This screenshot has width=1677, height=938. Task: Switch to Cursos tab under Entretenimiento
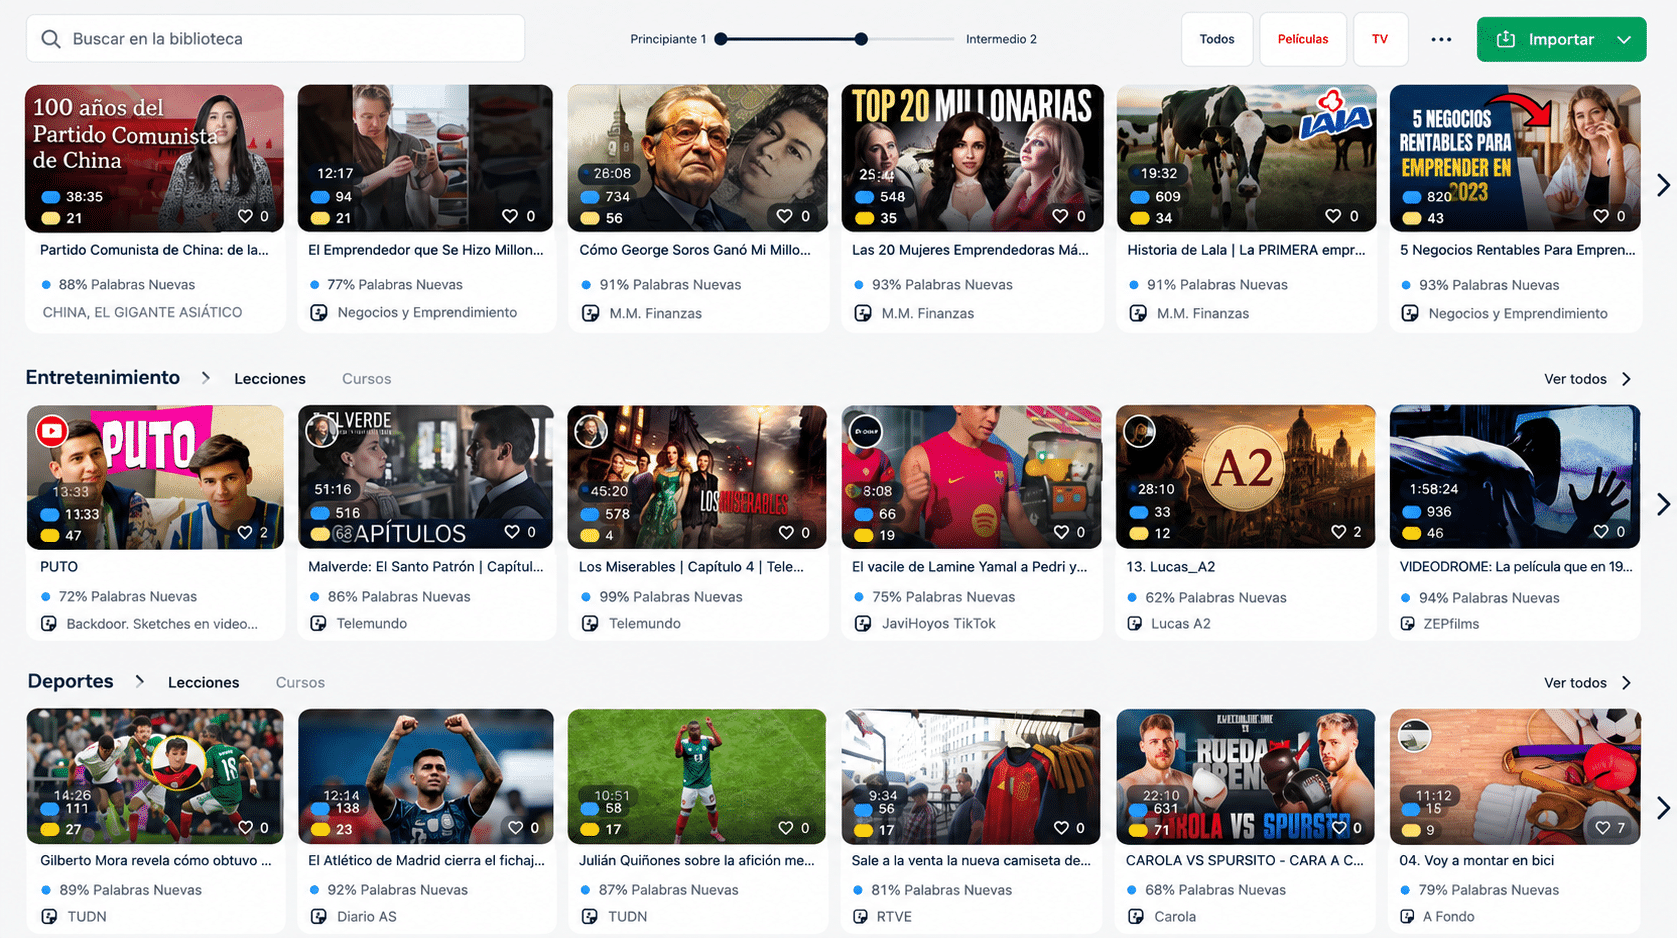click(x=366, y=379)
